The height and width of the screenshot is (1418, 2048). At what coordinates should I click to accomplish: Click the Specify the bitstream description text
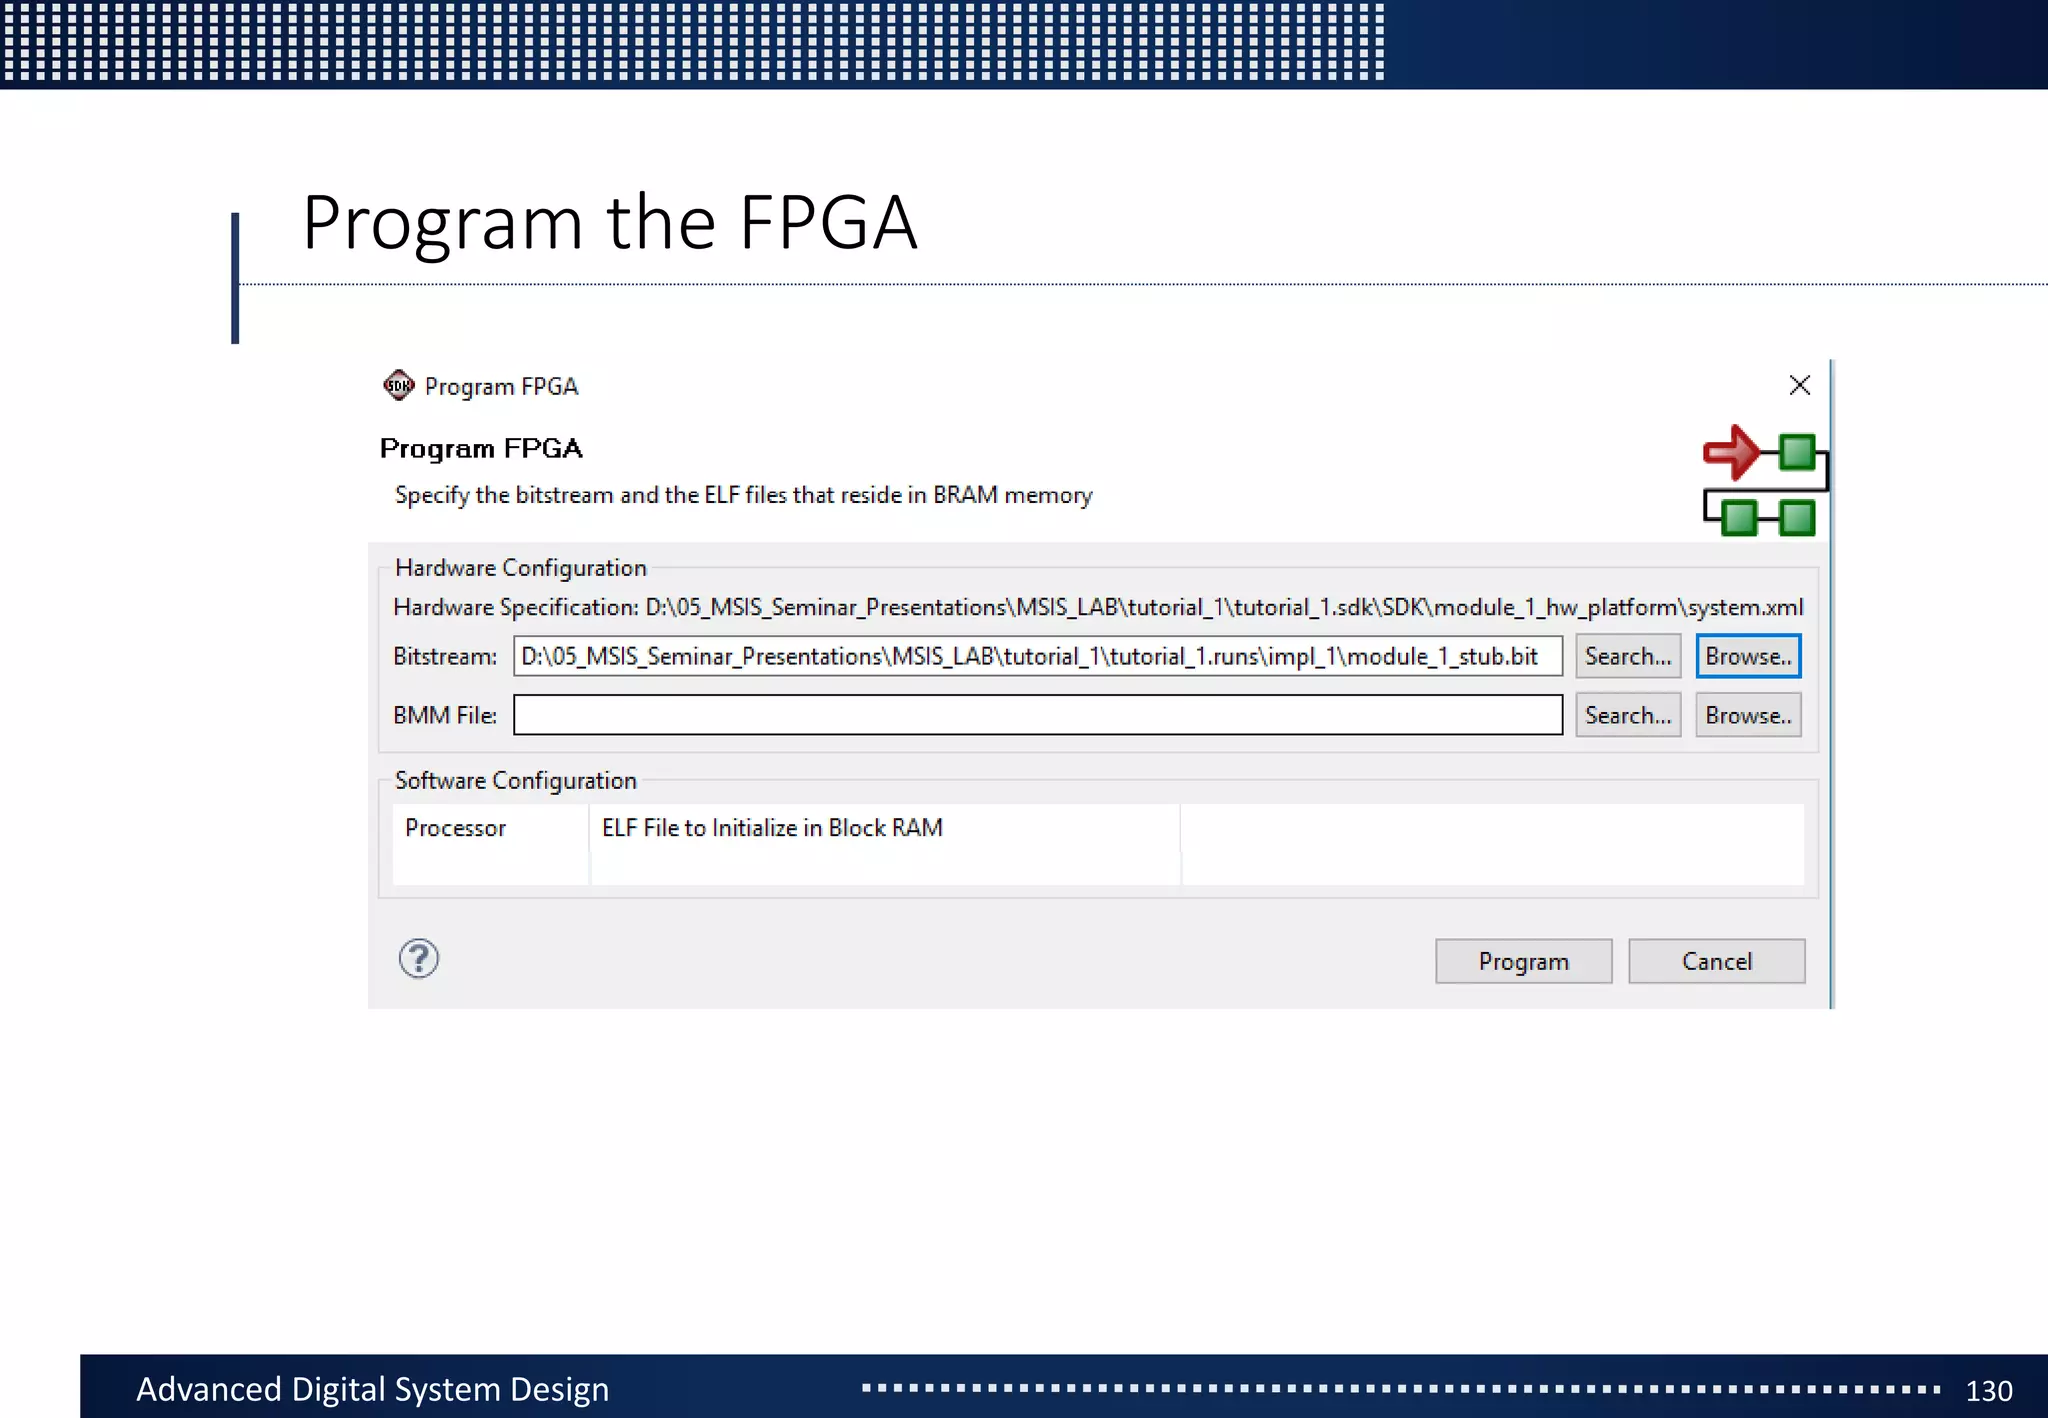tap(743, 495)
